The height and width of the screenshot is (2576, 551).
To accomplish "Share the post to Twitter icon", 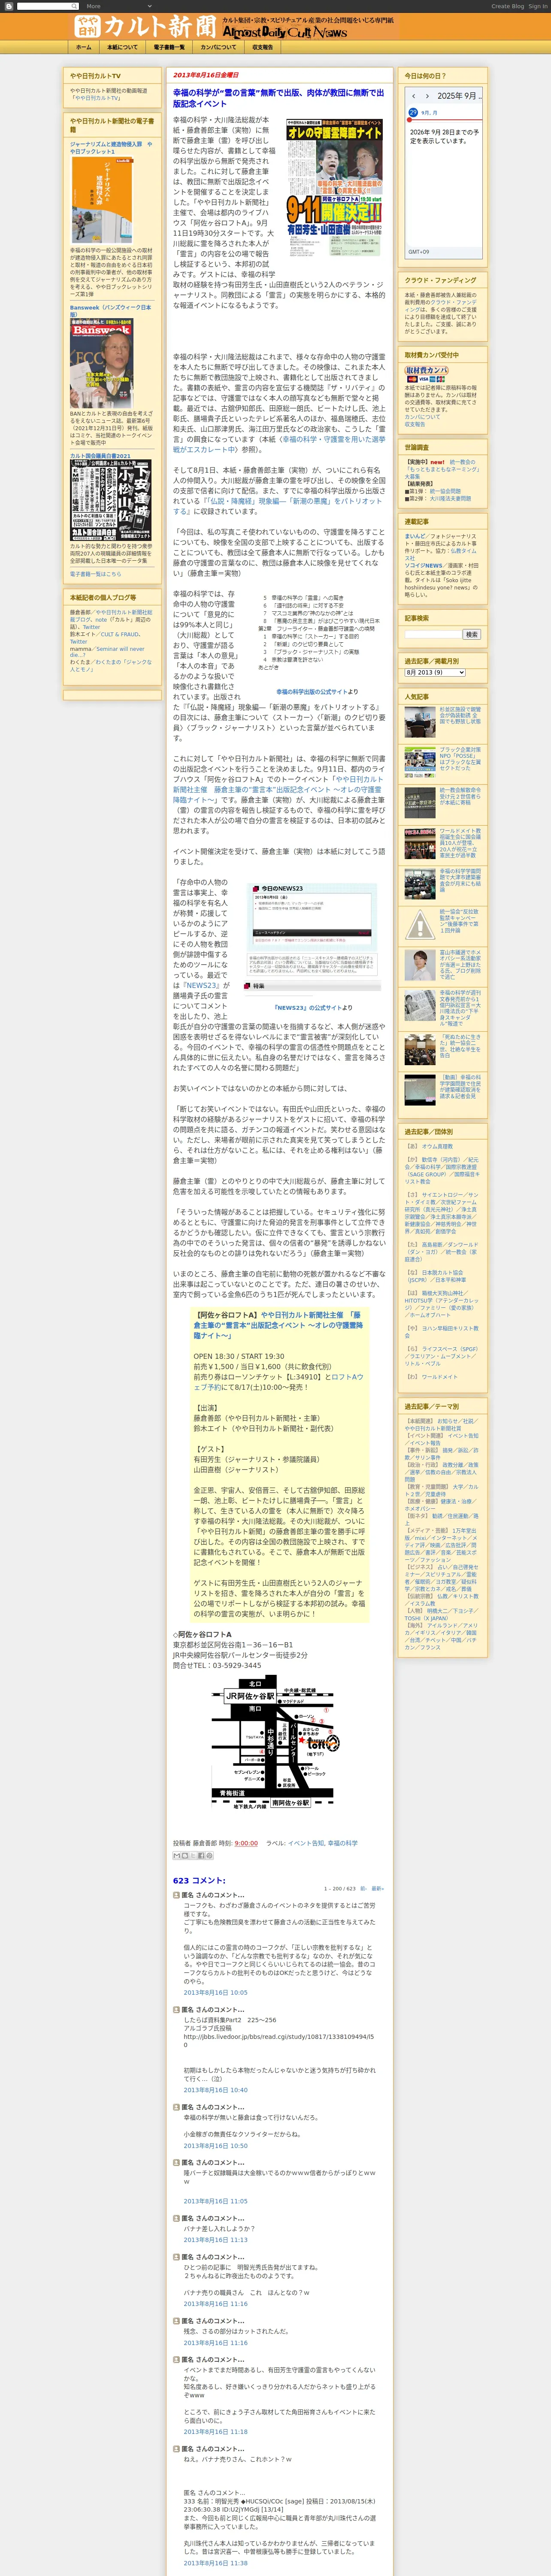I will tap(193, 1856).
